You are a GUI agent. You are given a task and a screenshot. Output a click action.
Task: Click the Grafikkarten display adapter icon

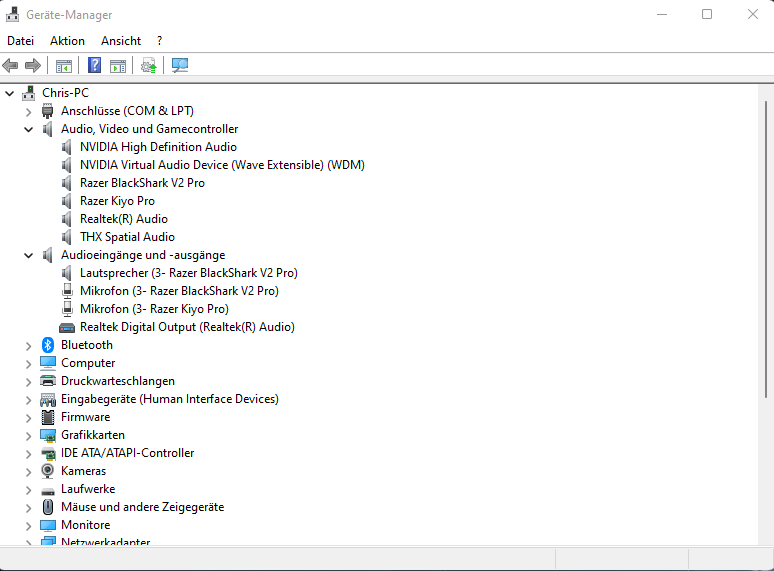coord(48,435)
